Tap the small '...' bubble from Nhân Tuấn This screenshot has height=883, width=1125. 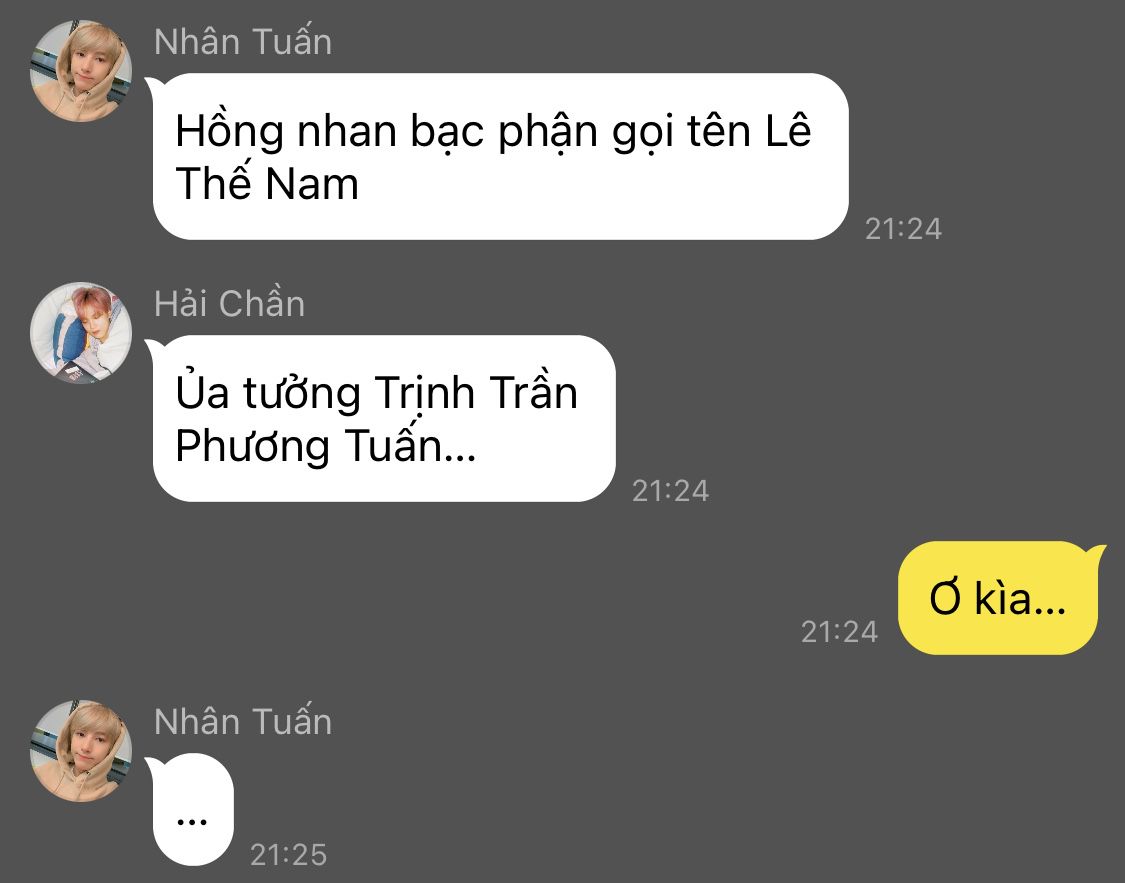tap(192, 809)
